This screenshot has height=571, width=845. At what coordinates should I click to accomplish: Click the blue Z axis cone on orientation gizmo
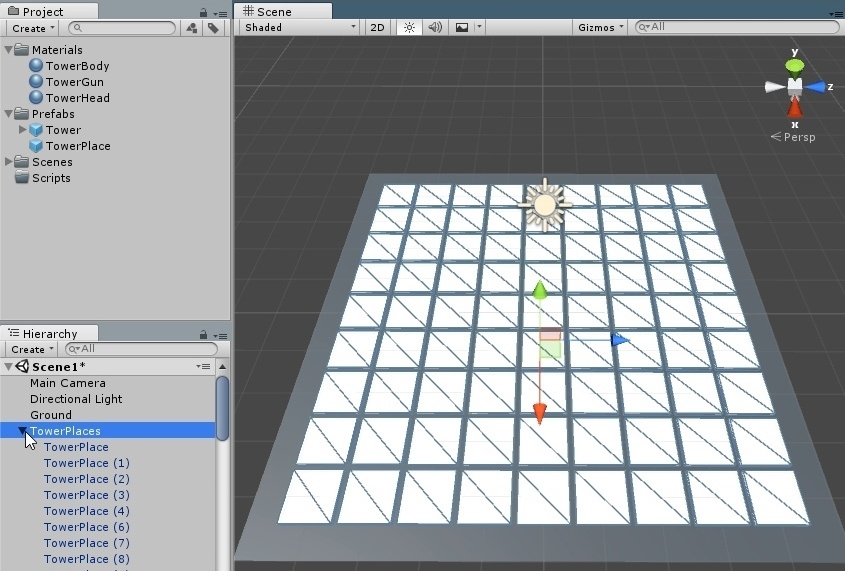pos(815,87)
